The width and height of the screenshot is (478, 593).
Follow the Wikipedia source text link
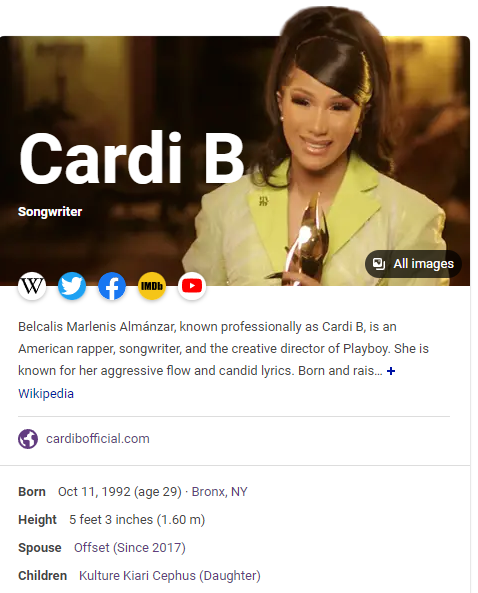tap(46, 394)
